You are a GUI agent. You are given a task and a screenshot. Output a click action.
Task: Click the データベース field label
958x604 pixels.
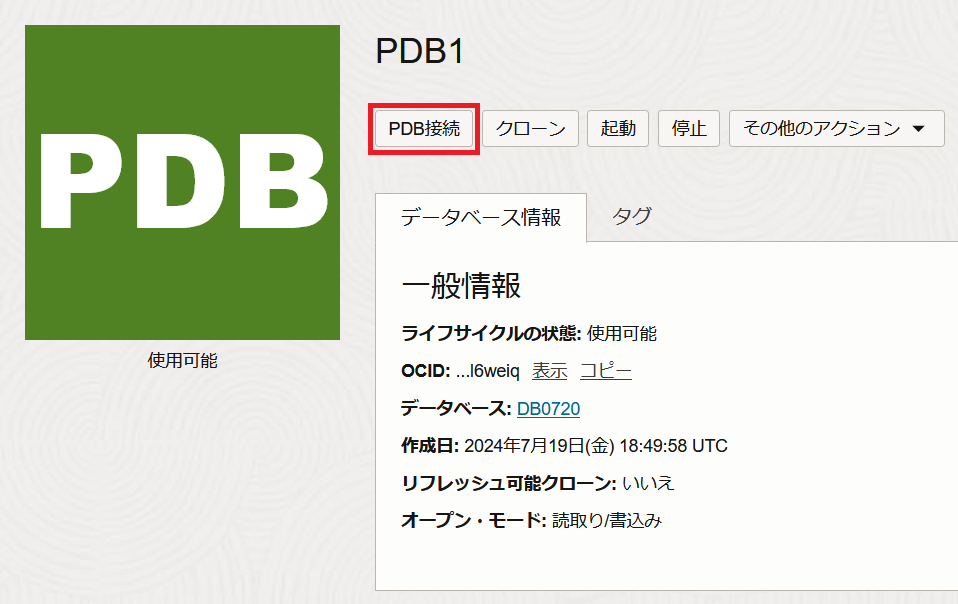(x=456, y=408)
